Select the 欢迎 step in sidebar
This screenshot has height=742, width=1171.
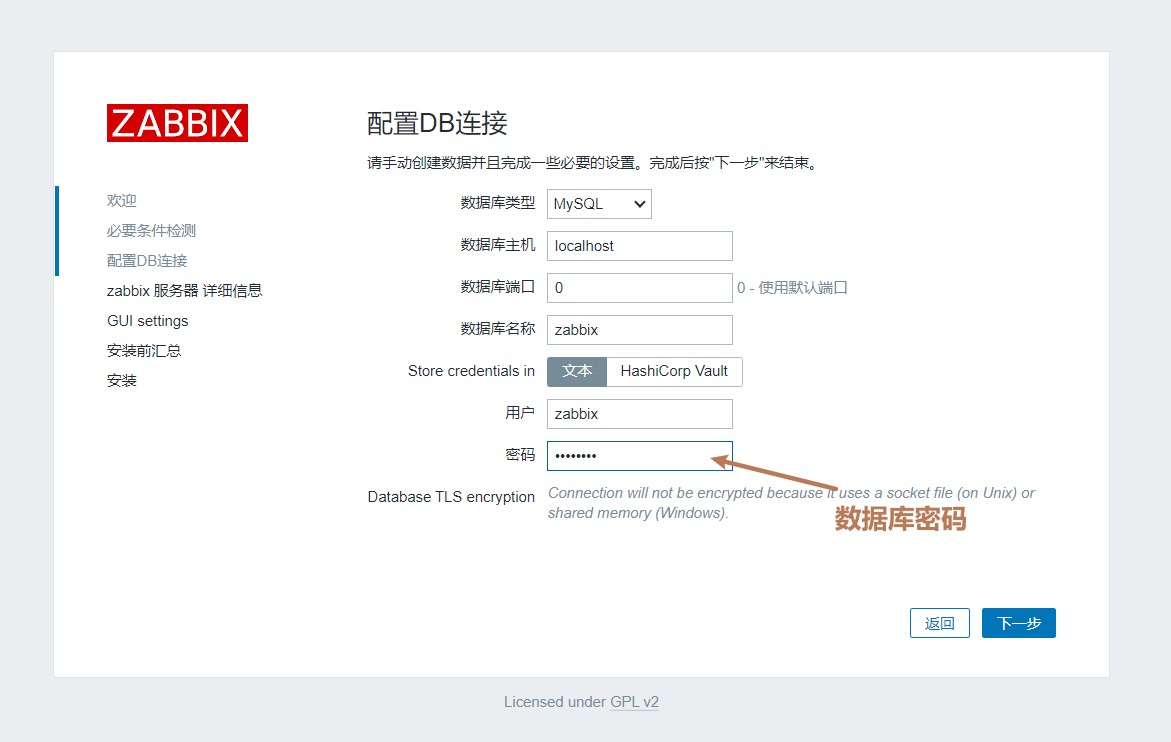coord(122,201)
